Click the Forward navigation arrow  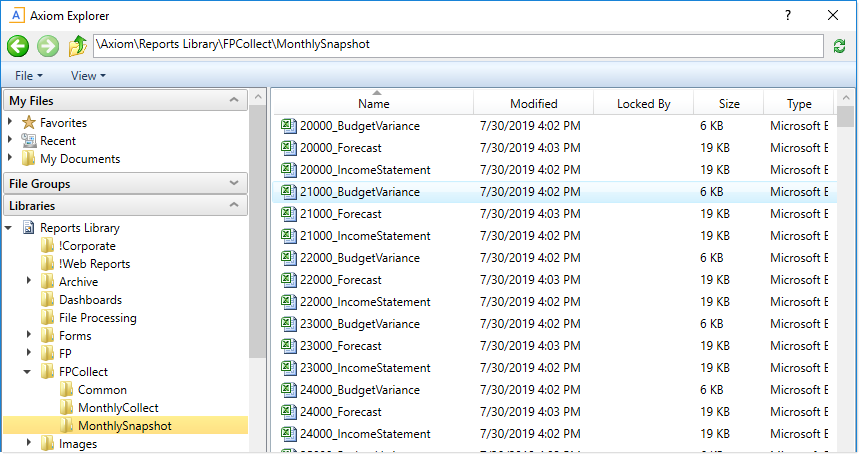tap(48, 46)
